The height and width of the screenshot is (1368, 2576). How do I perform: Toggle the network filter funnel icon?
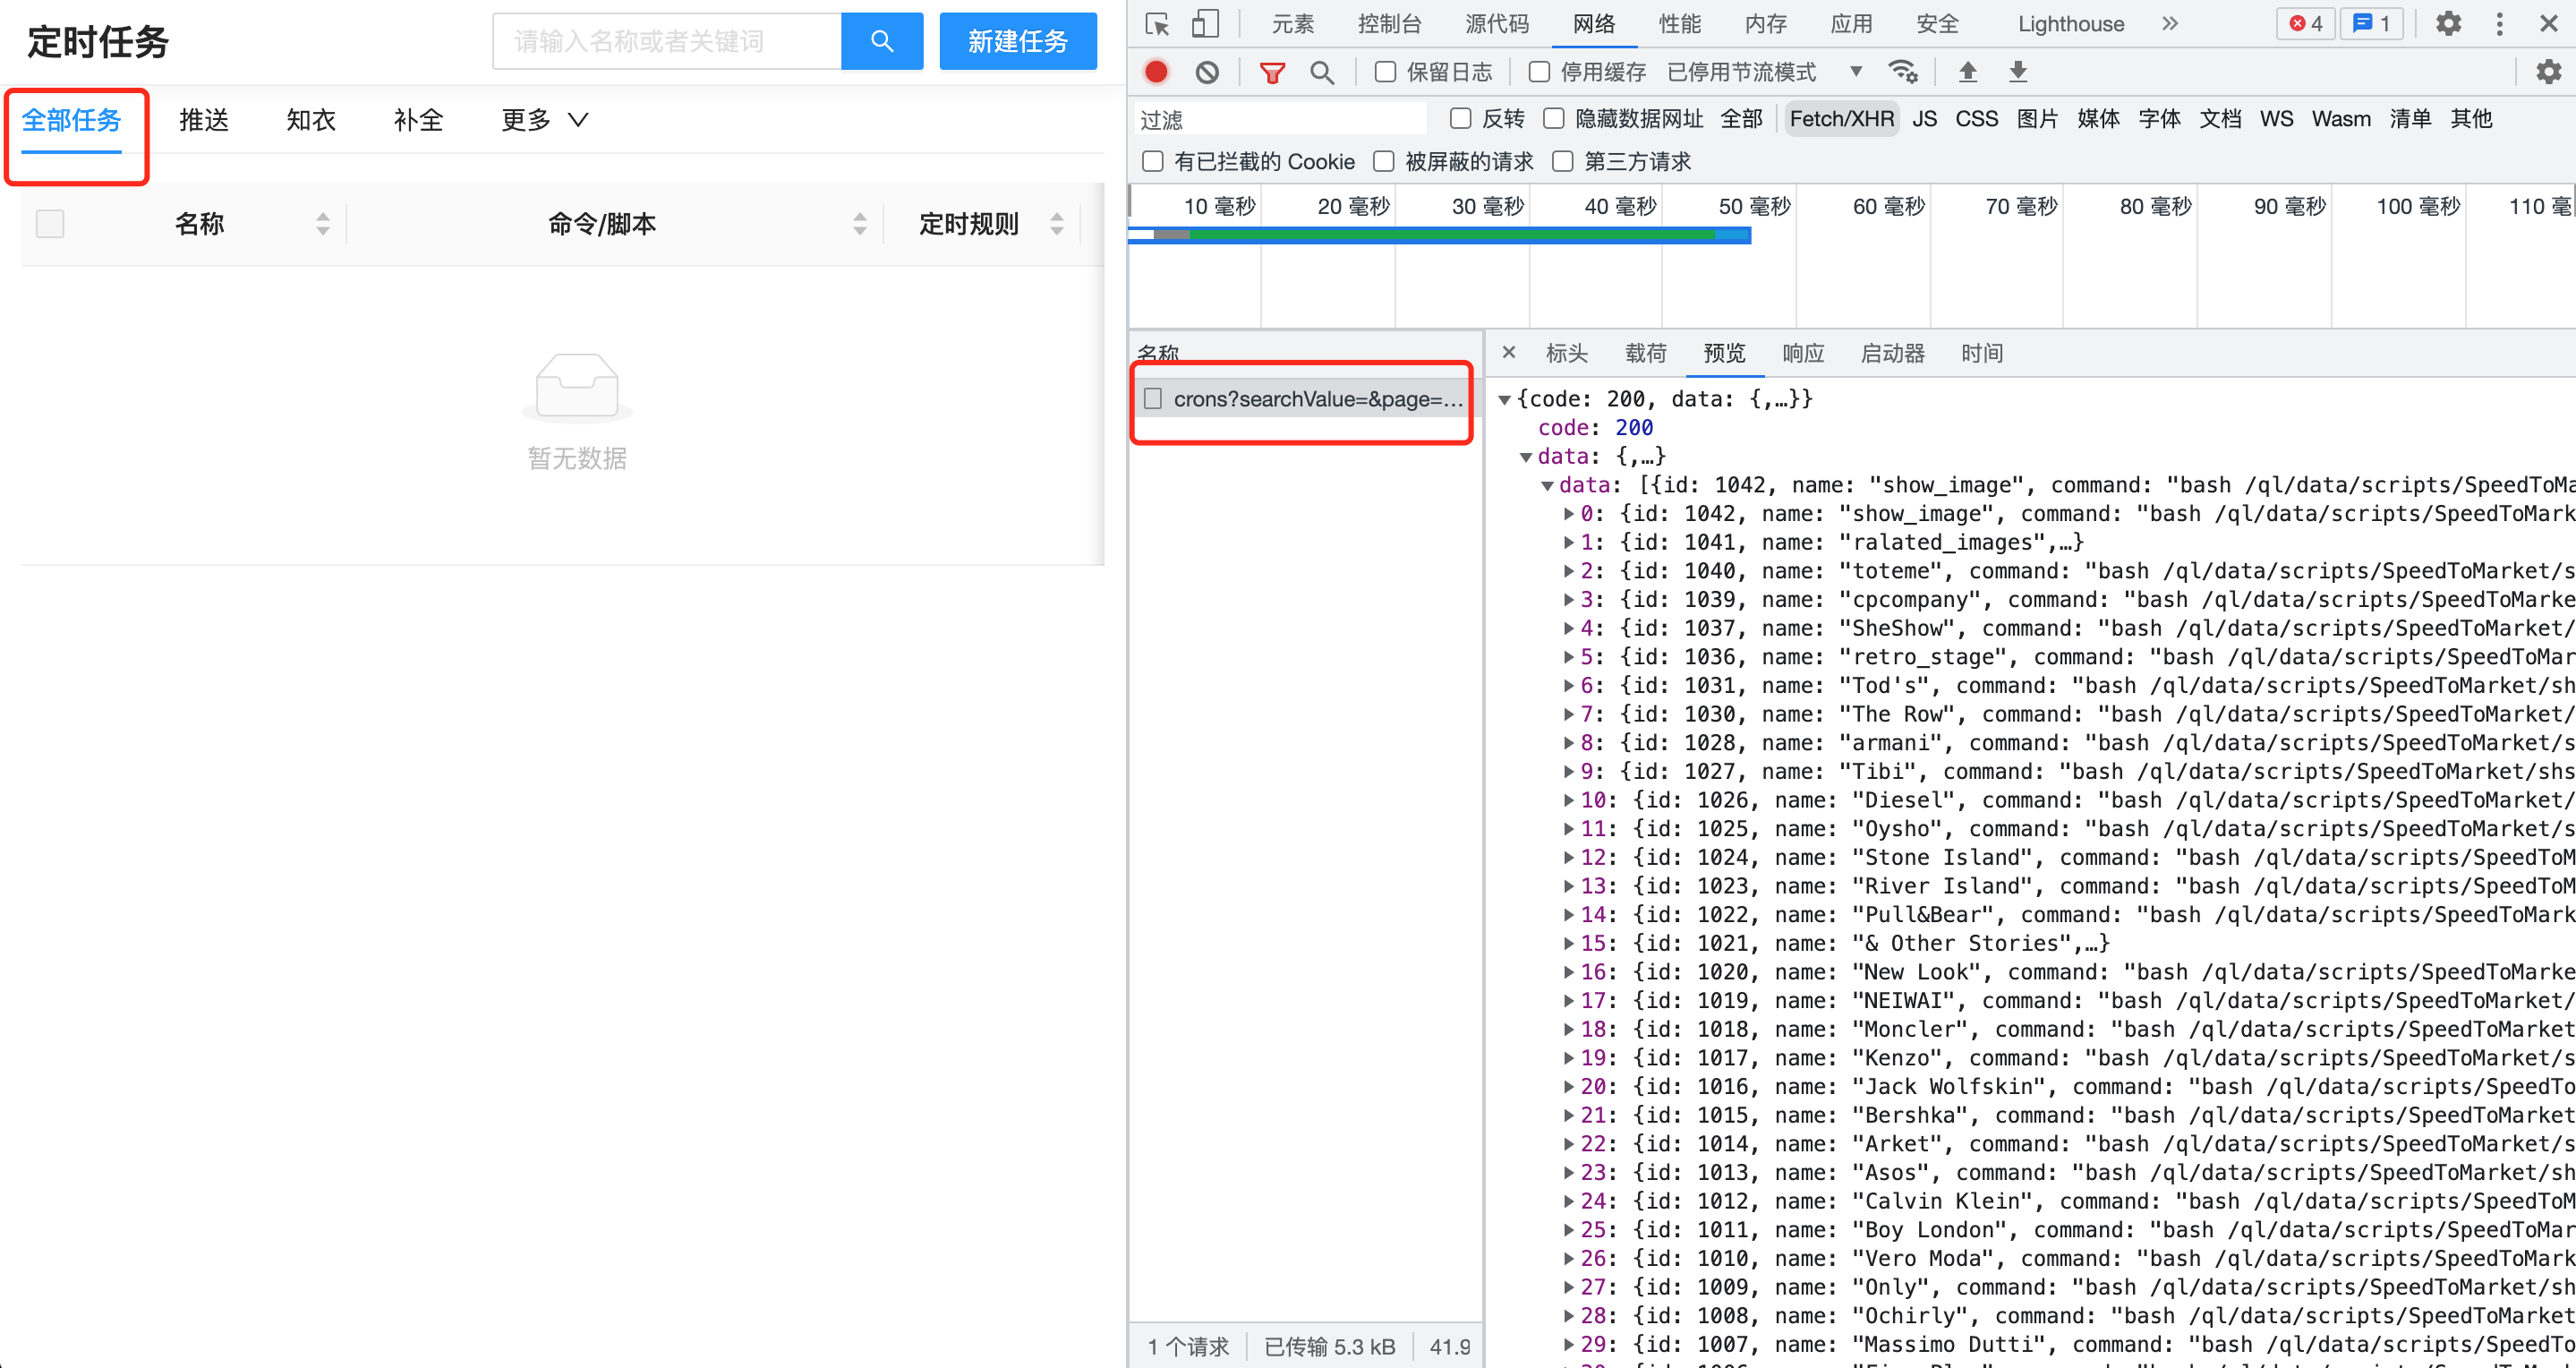1272,72
